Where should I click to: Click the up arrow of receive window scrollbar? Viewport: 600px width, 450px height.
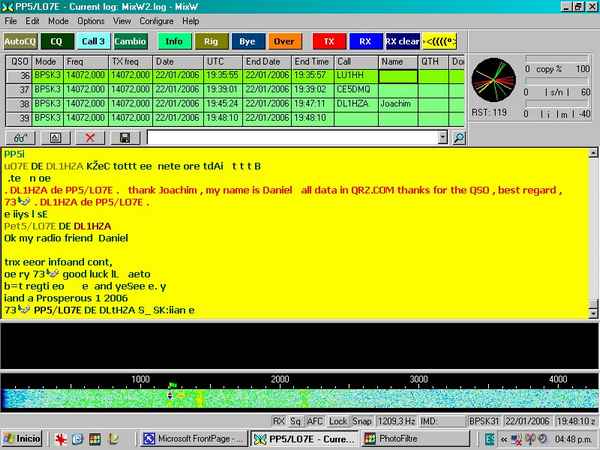(x=593, y=153)
